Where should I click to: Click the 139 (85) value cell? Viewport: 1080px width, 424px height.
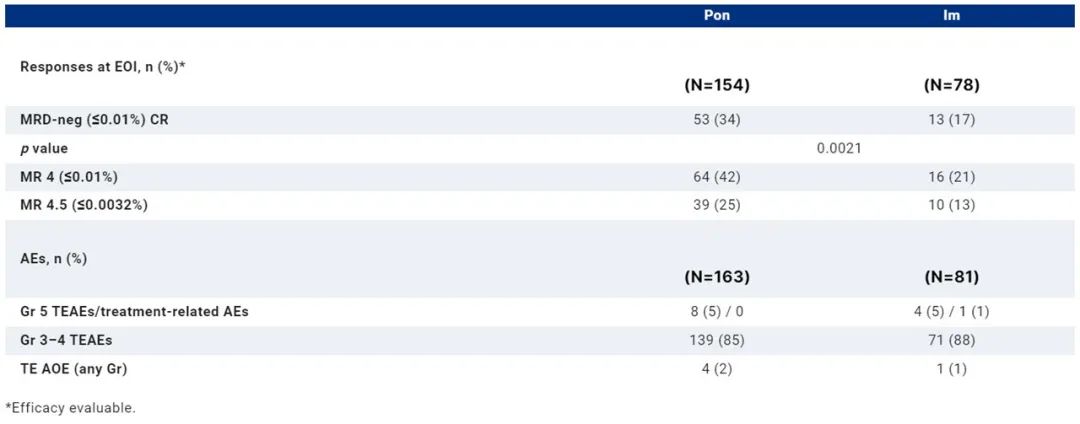(x=716, y=340)
